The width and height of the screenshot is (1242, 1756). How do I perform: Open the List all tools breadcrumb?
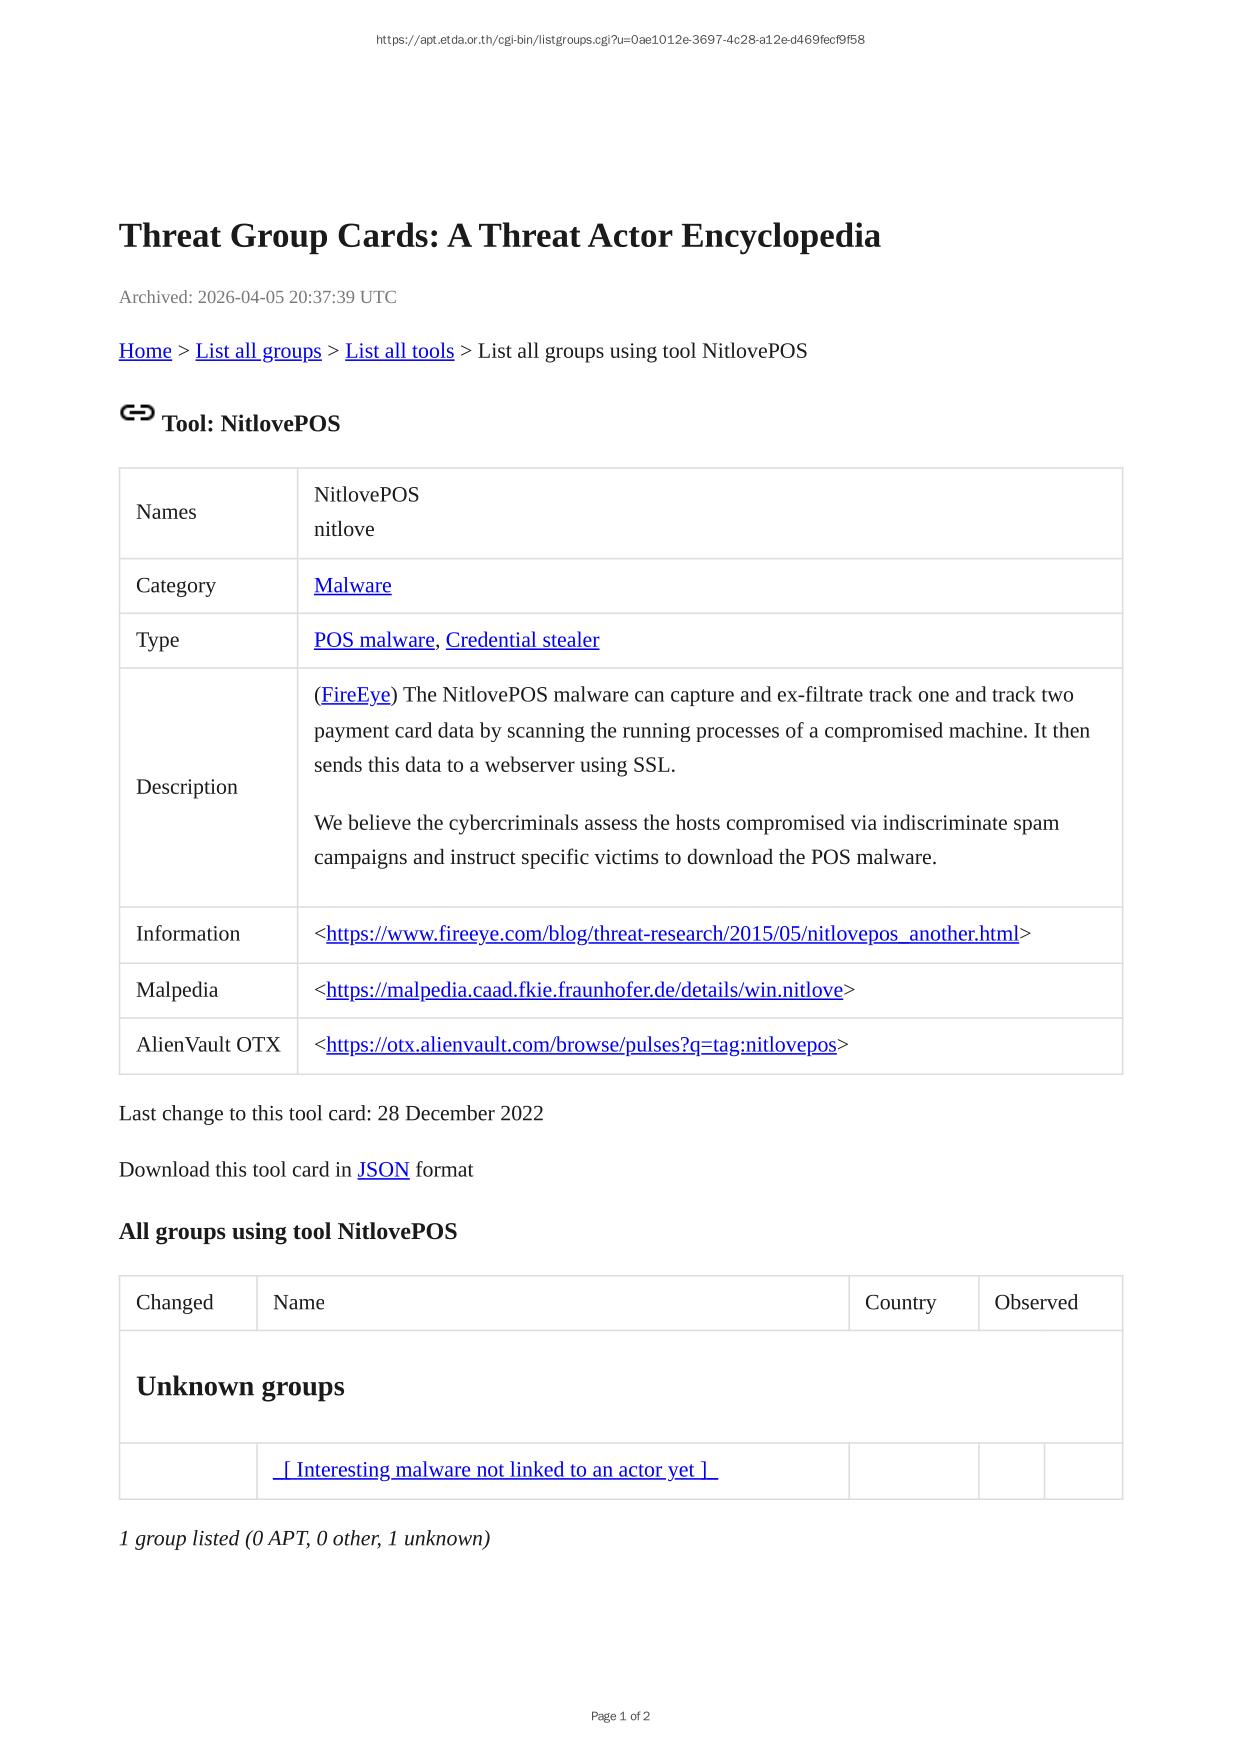[x=399, y=351]
